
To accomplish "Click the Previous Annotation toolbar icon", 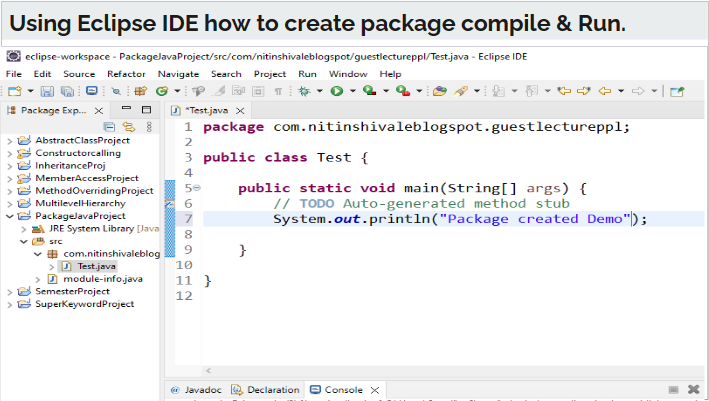I will (x=531, y=91).
